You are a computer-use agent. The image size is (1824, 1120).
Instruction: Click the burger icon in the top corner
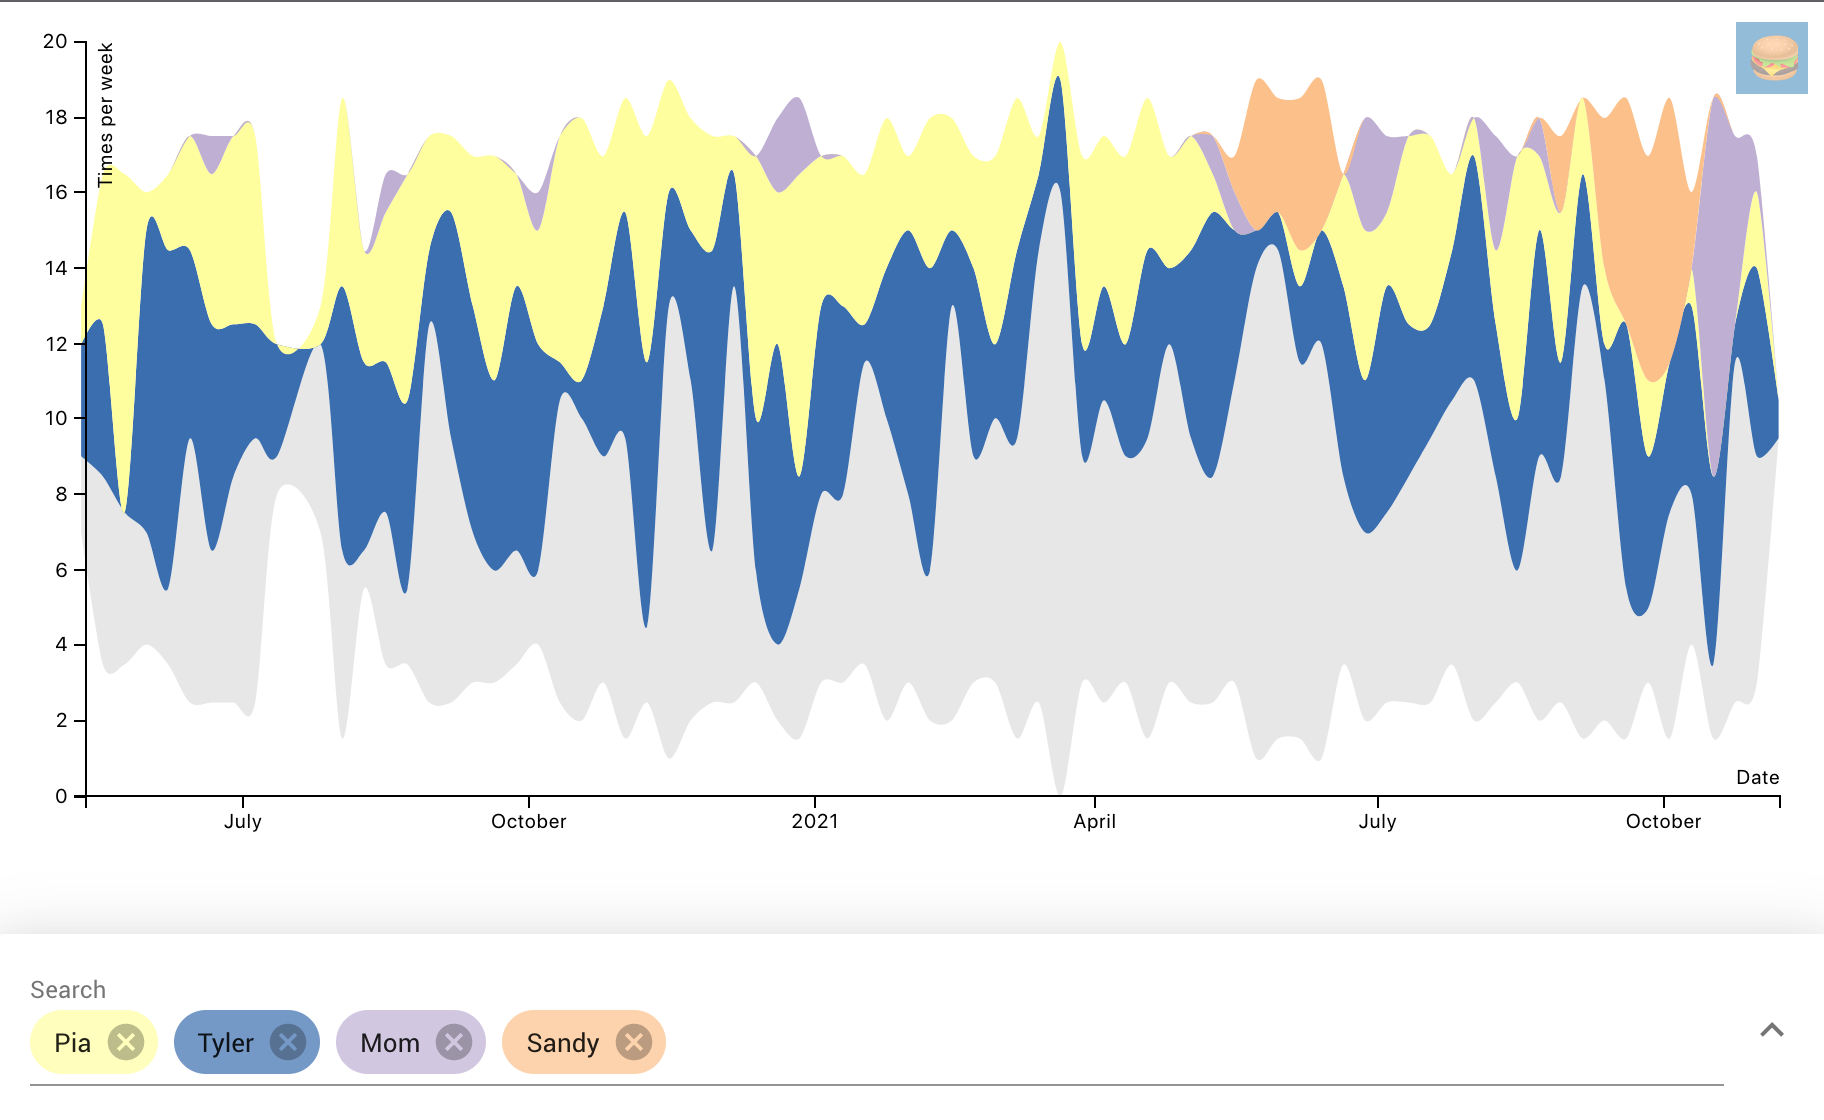(1771, 58)
